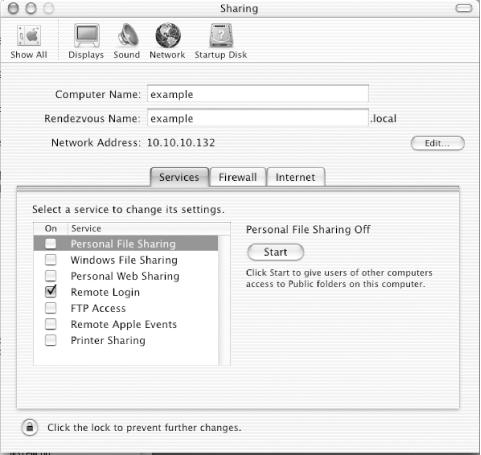Click the lock icon to prevent changes

pyautogui.click(x=30, y=427)
